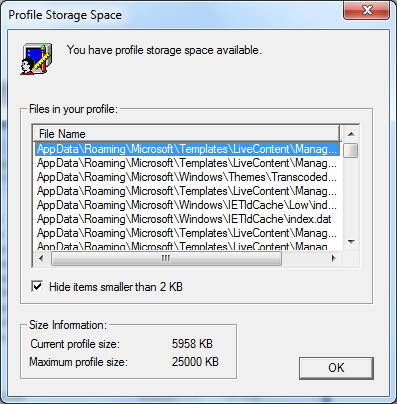Close the Profile Storage Space dialog
Viewport: 397px width, 404px height.
point(366,10)
